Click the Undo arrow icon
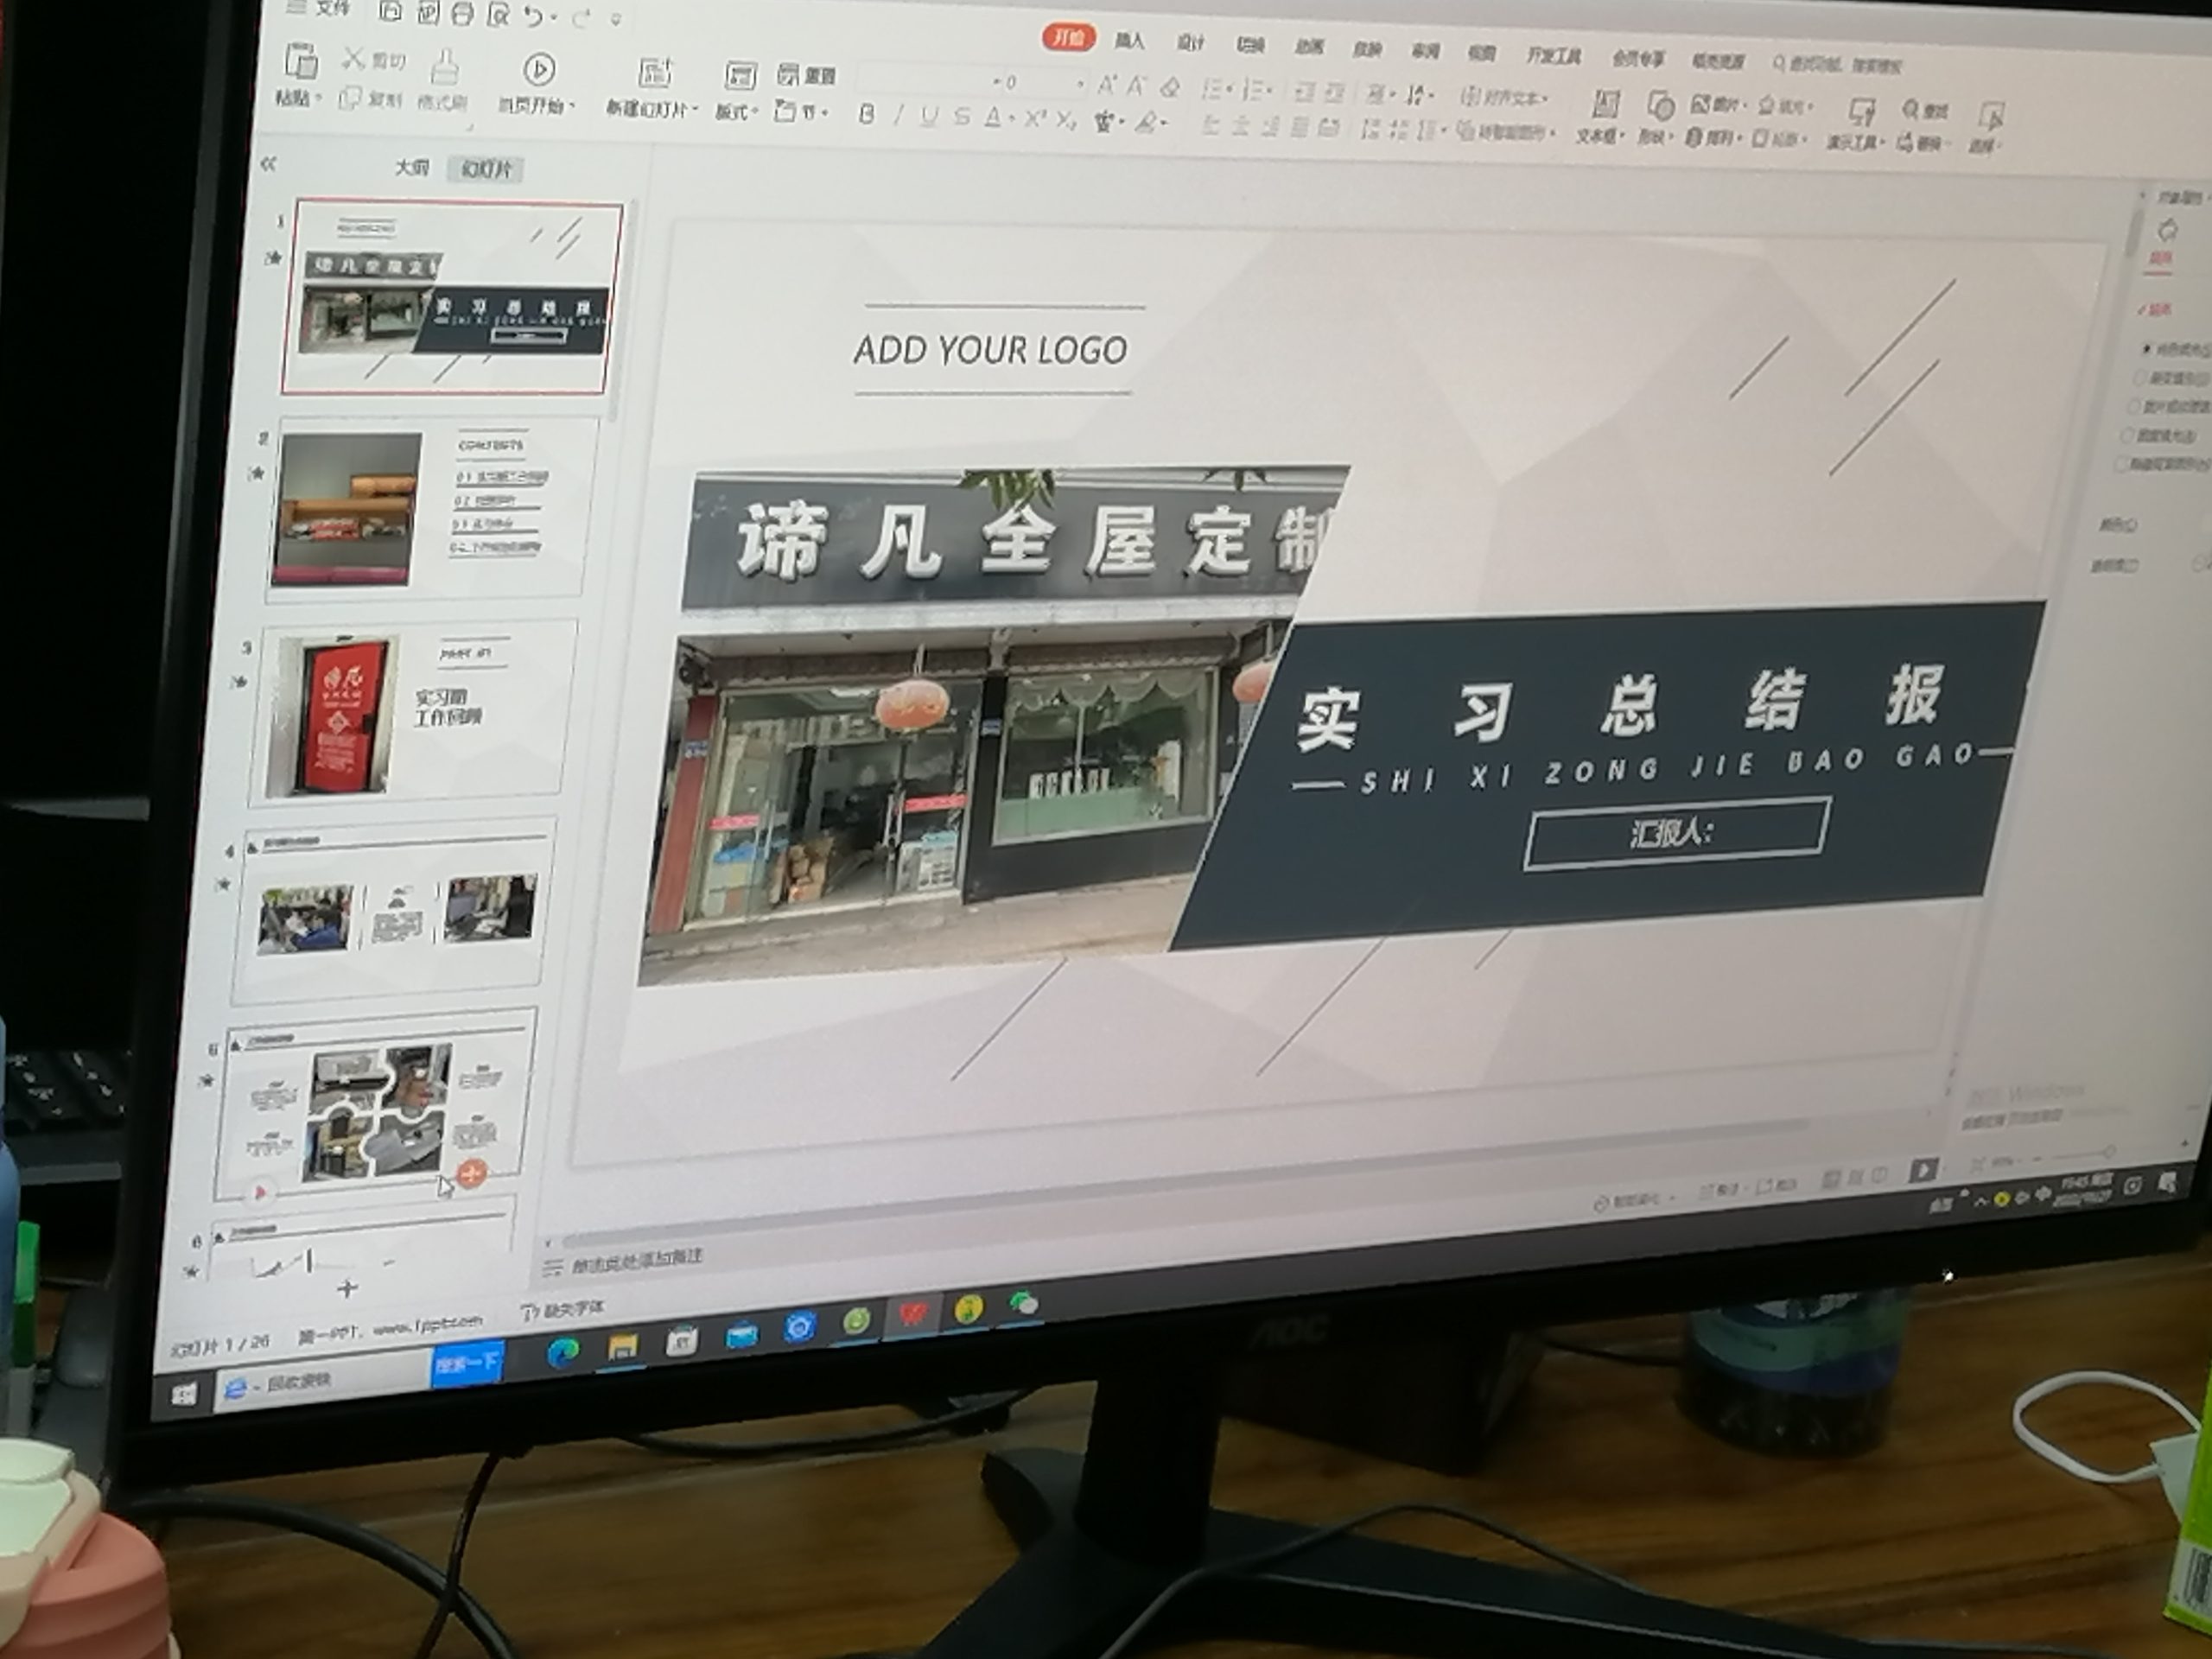The width and height of the screenshot is (2212, 1659). [x=533, y=15]
